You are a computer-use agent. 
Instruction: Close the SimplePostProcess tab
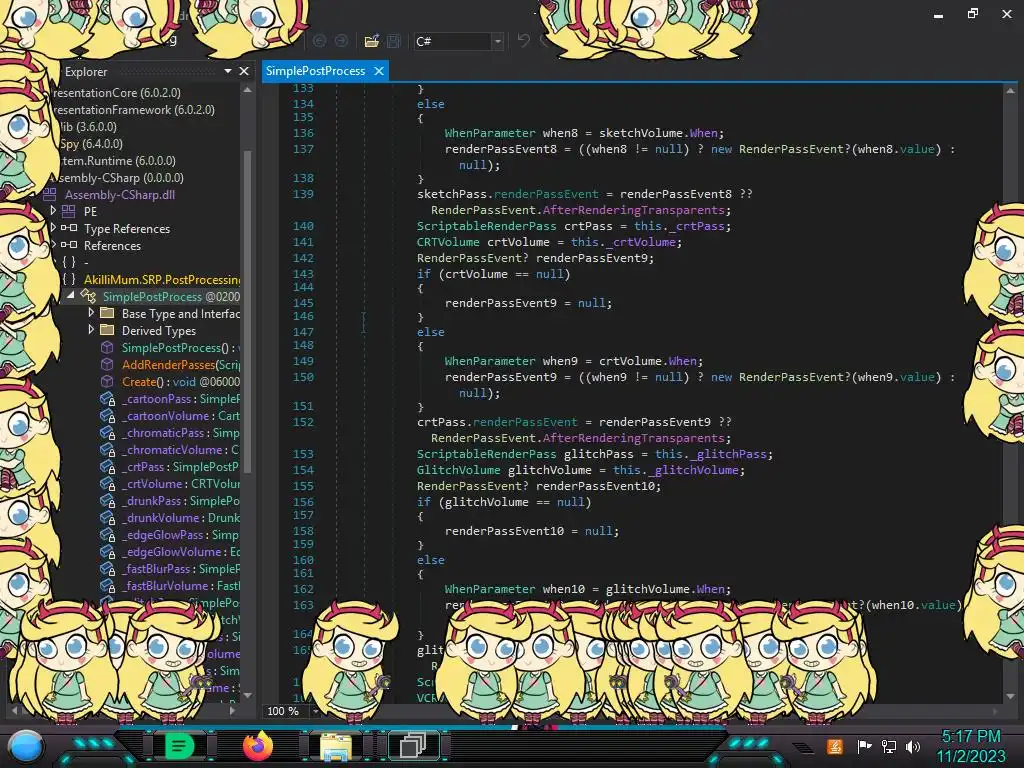coord(379,71)
